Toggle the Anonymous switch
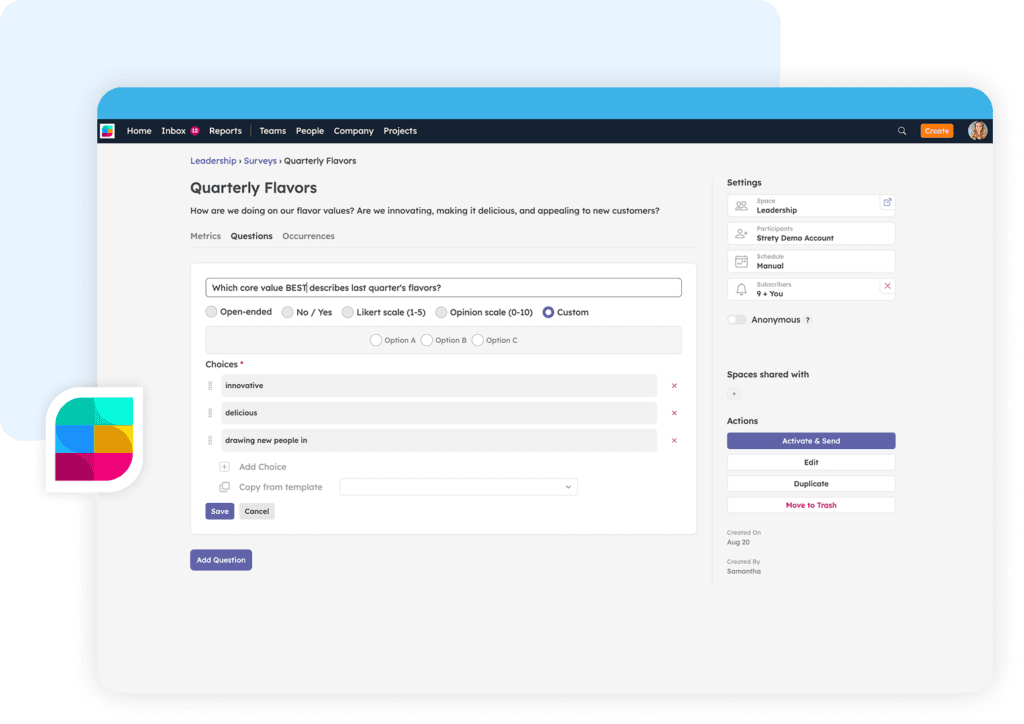 coord(737,320)
